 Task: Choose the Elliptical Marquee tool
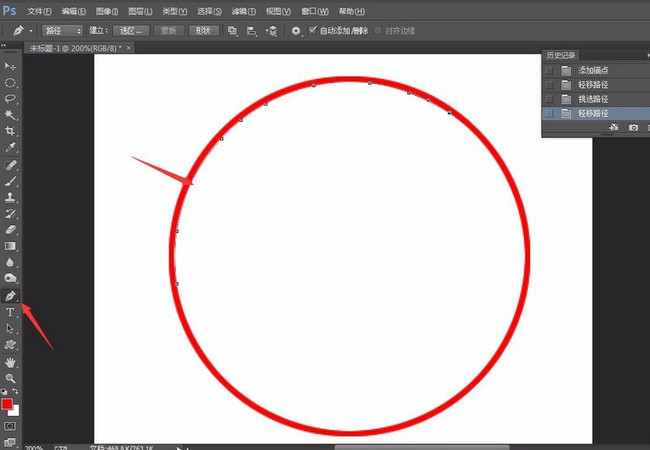pyautogui.click(x=11, y=83)
